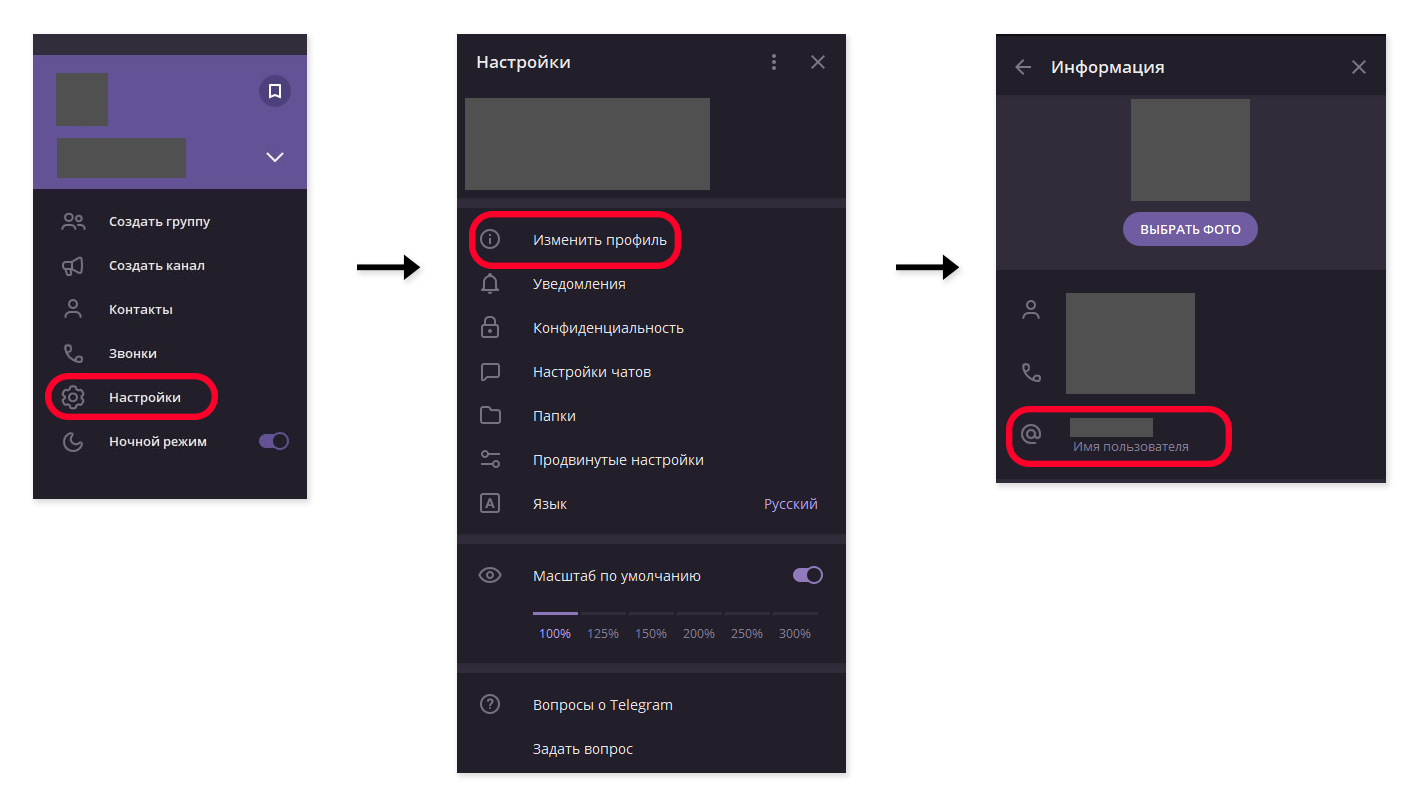Click the lock icon for Конфиденциальность
Screen dimensions: 1426x804
(490, 328)
